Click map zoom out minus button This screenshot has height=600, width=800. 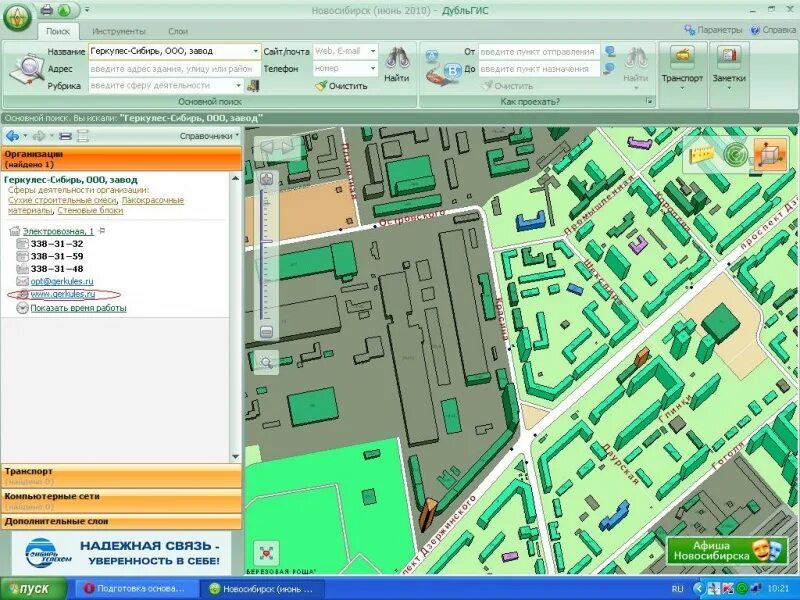(266, 332)
